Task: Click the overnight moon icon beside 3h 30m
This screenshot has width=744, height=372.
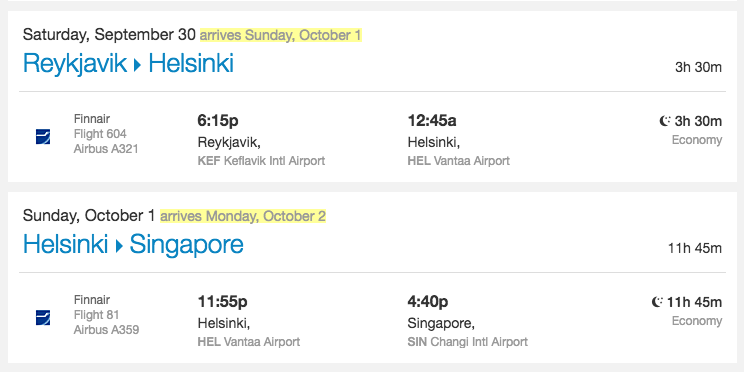Action: point(665,121)
